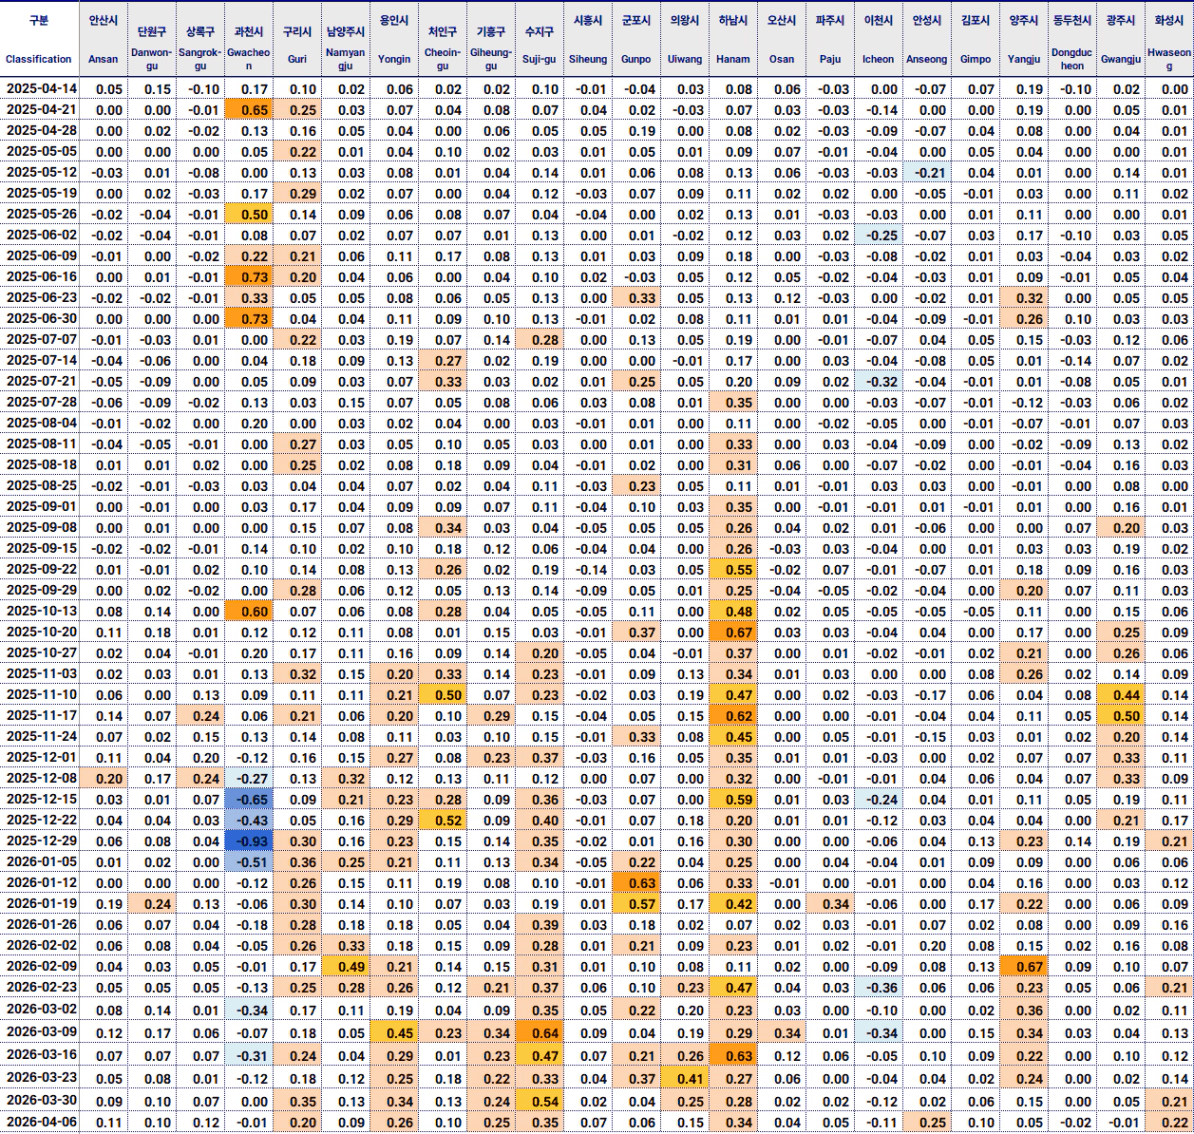This screenshot has width=1194, height=1134.
Task: Click the 0.49 value under Namyangju
Action: pyautogui.click(x=346, y=967)
